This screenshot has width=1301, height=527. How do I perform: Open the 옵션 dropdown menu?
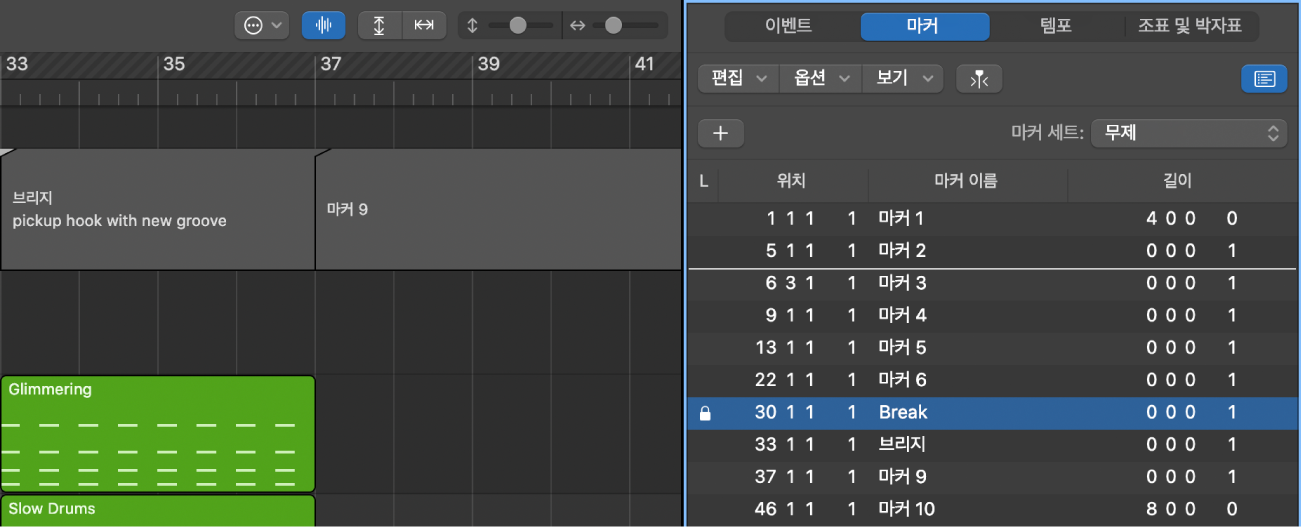coord(820,78)
